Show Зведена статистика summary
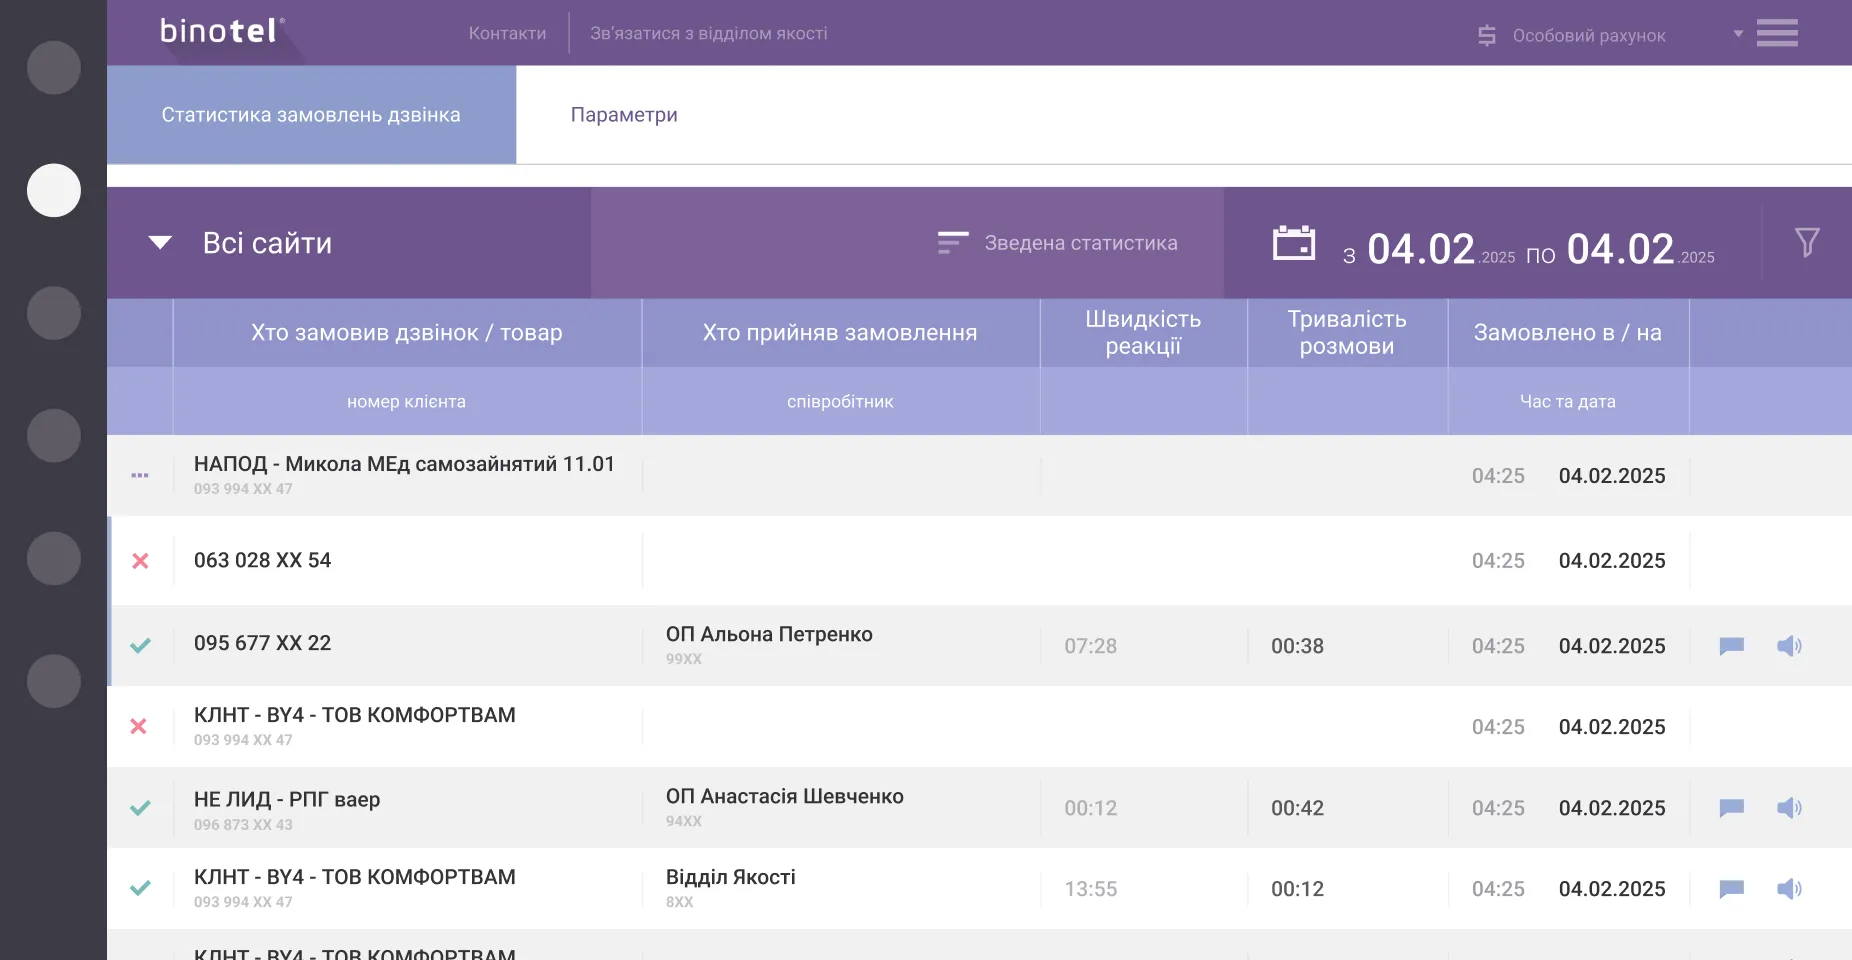This screenshot has width=1852, height=960. tap(1058, 243)
